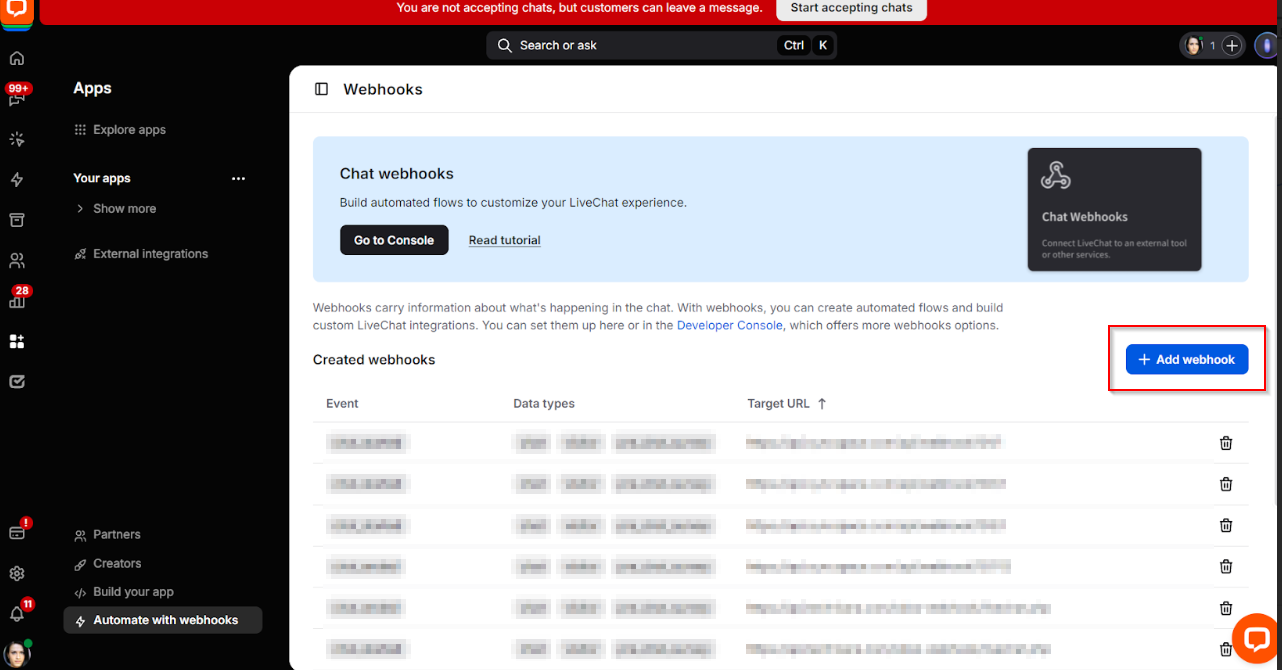Viewport: 1282px width, 670px height.
Task: Open Reports with the 28 badge
Action: (x=18, y=299)
